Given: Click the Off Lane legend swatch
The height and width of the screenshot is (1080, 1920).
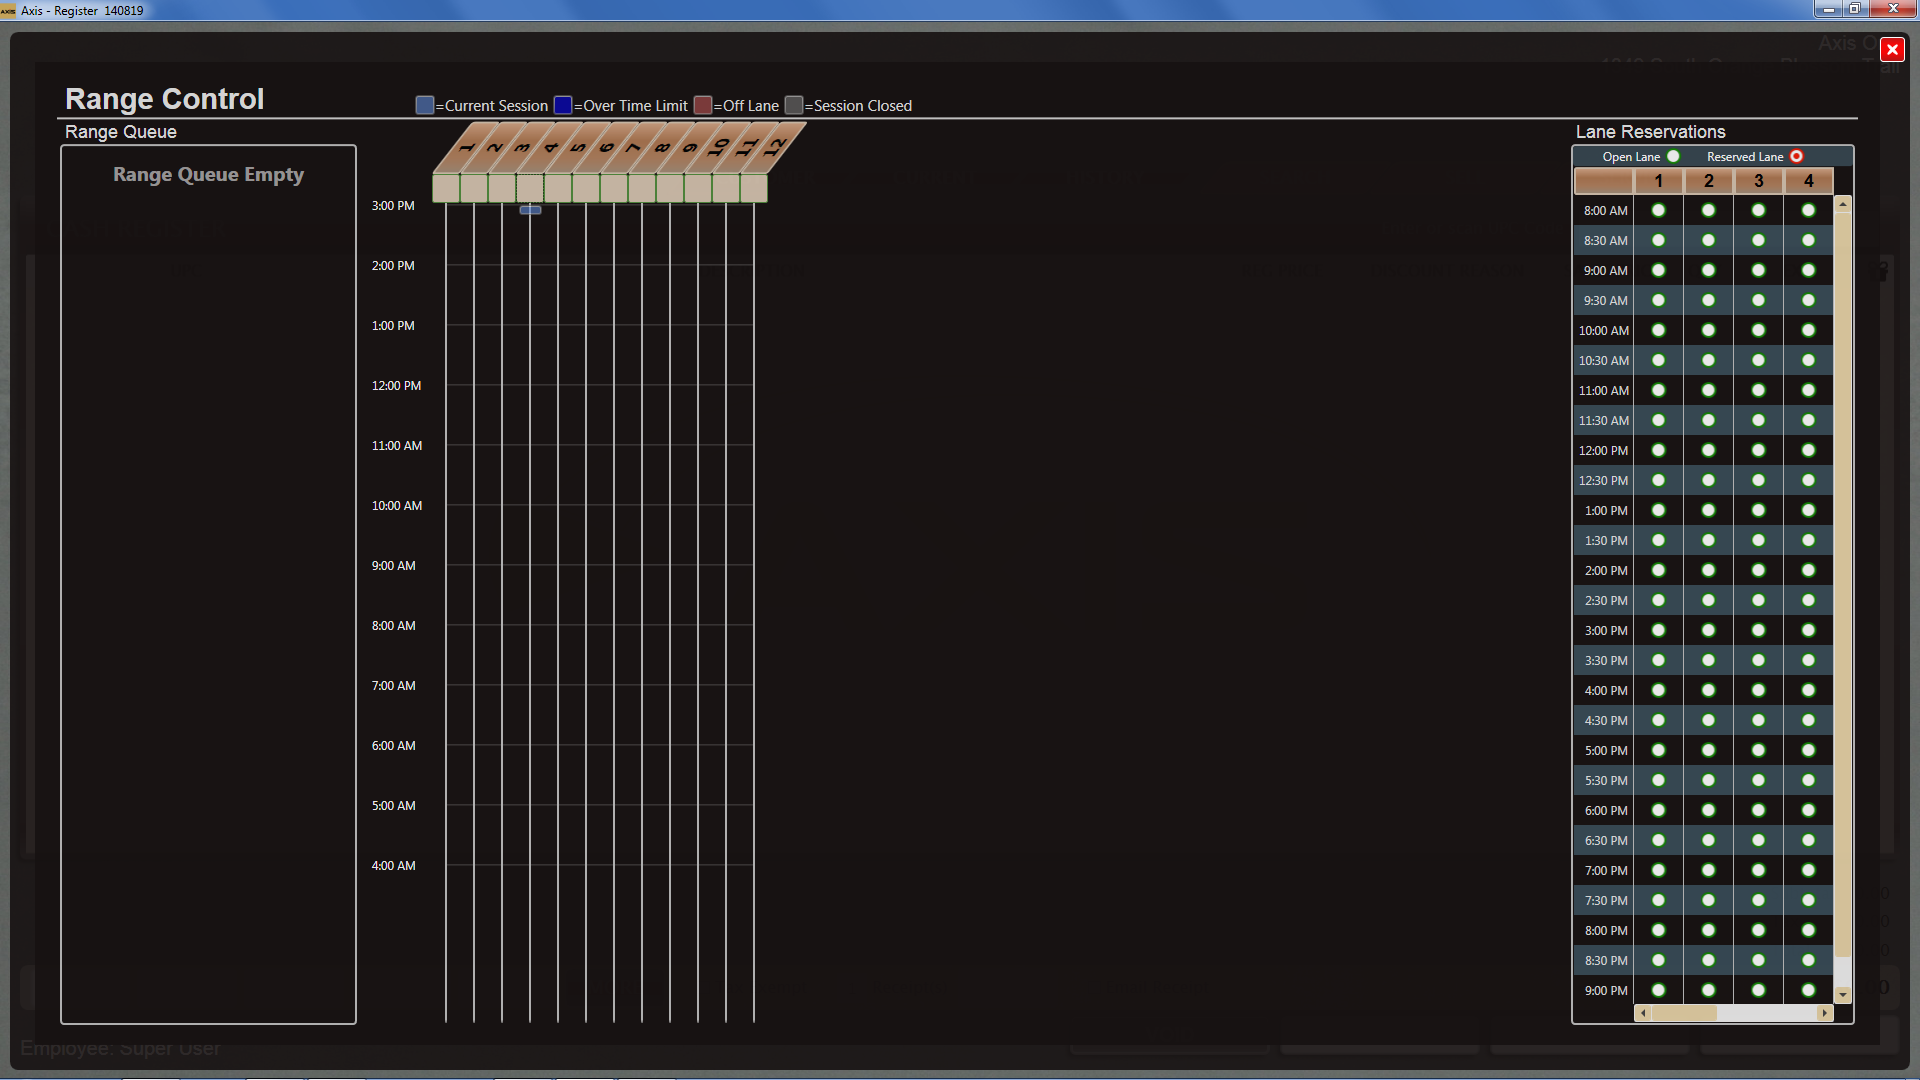Looking at the screenshot, I should click(703, 105).
